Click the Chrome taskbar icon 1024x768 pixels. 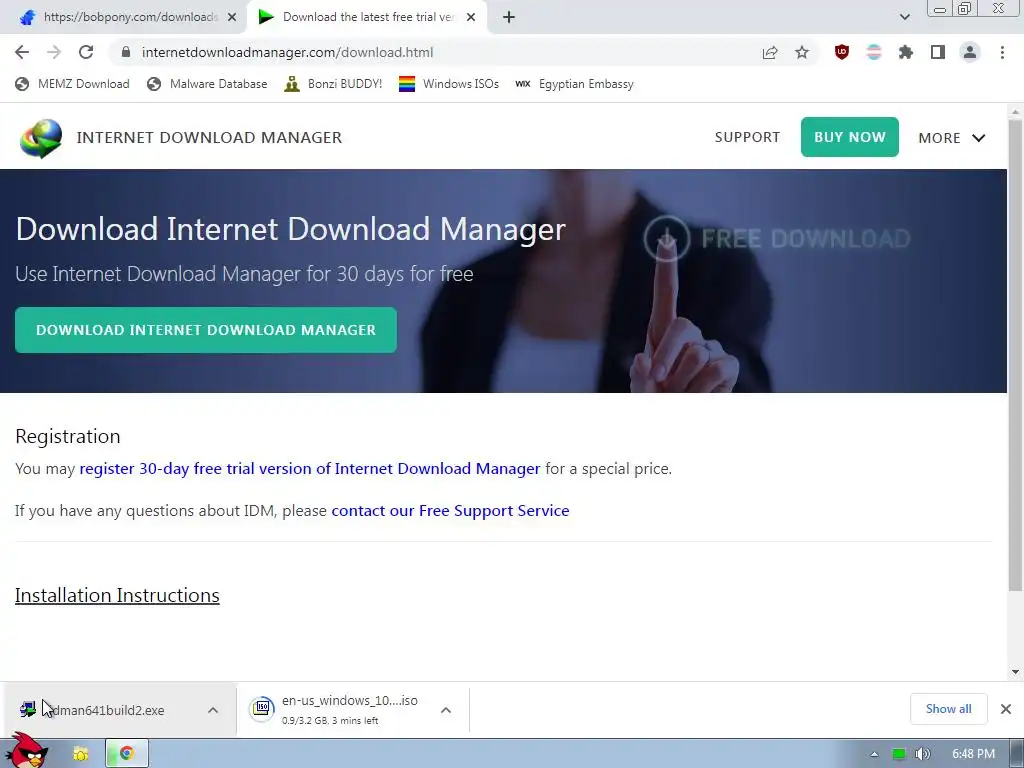tap(127, 754)
